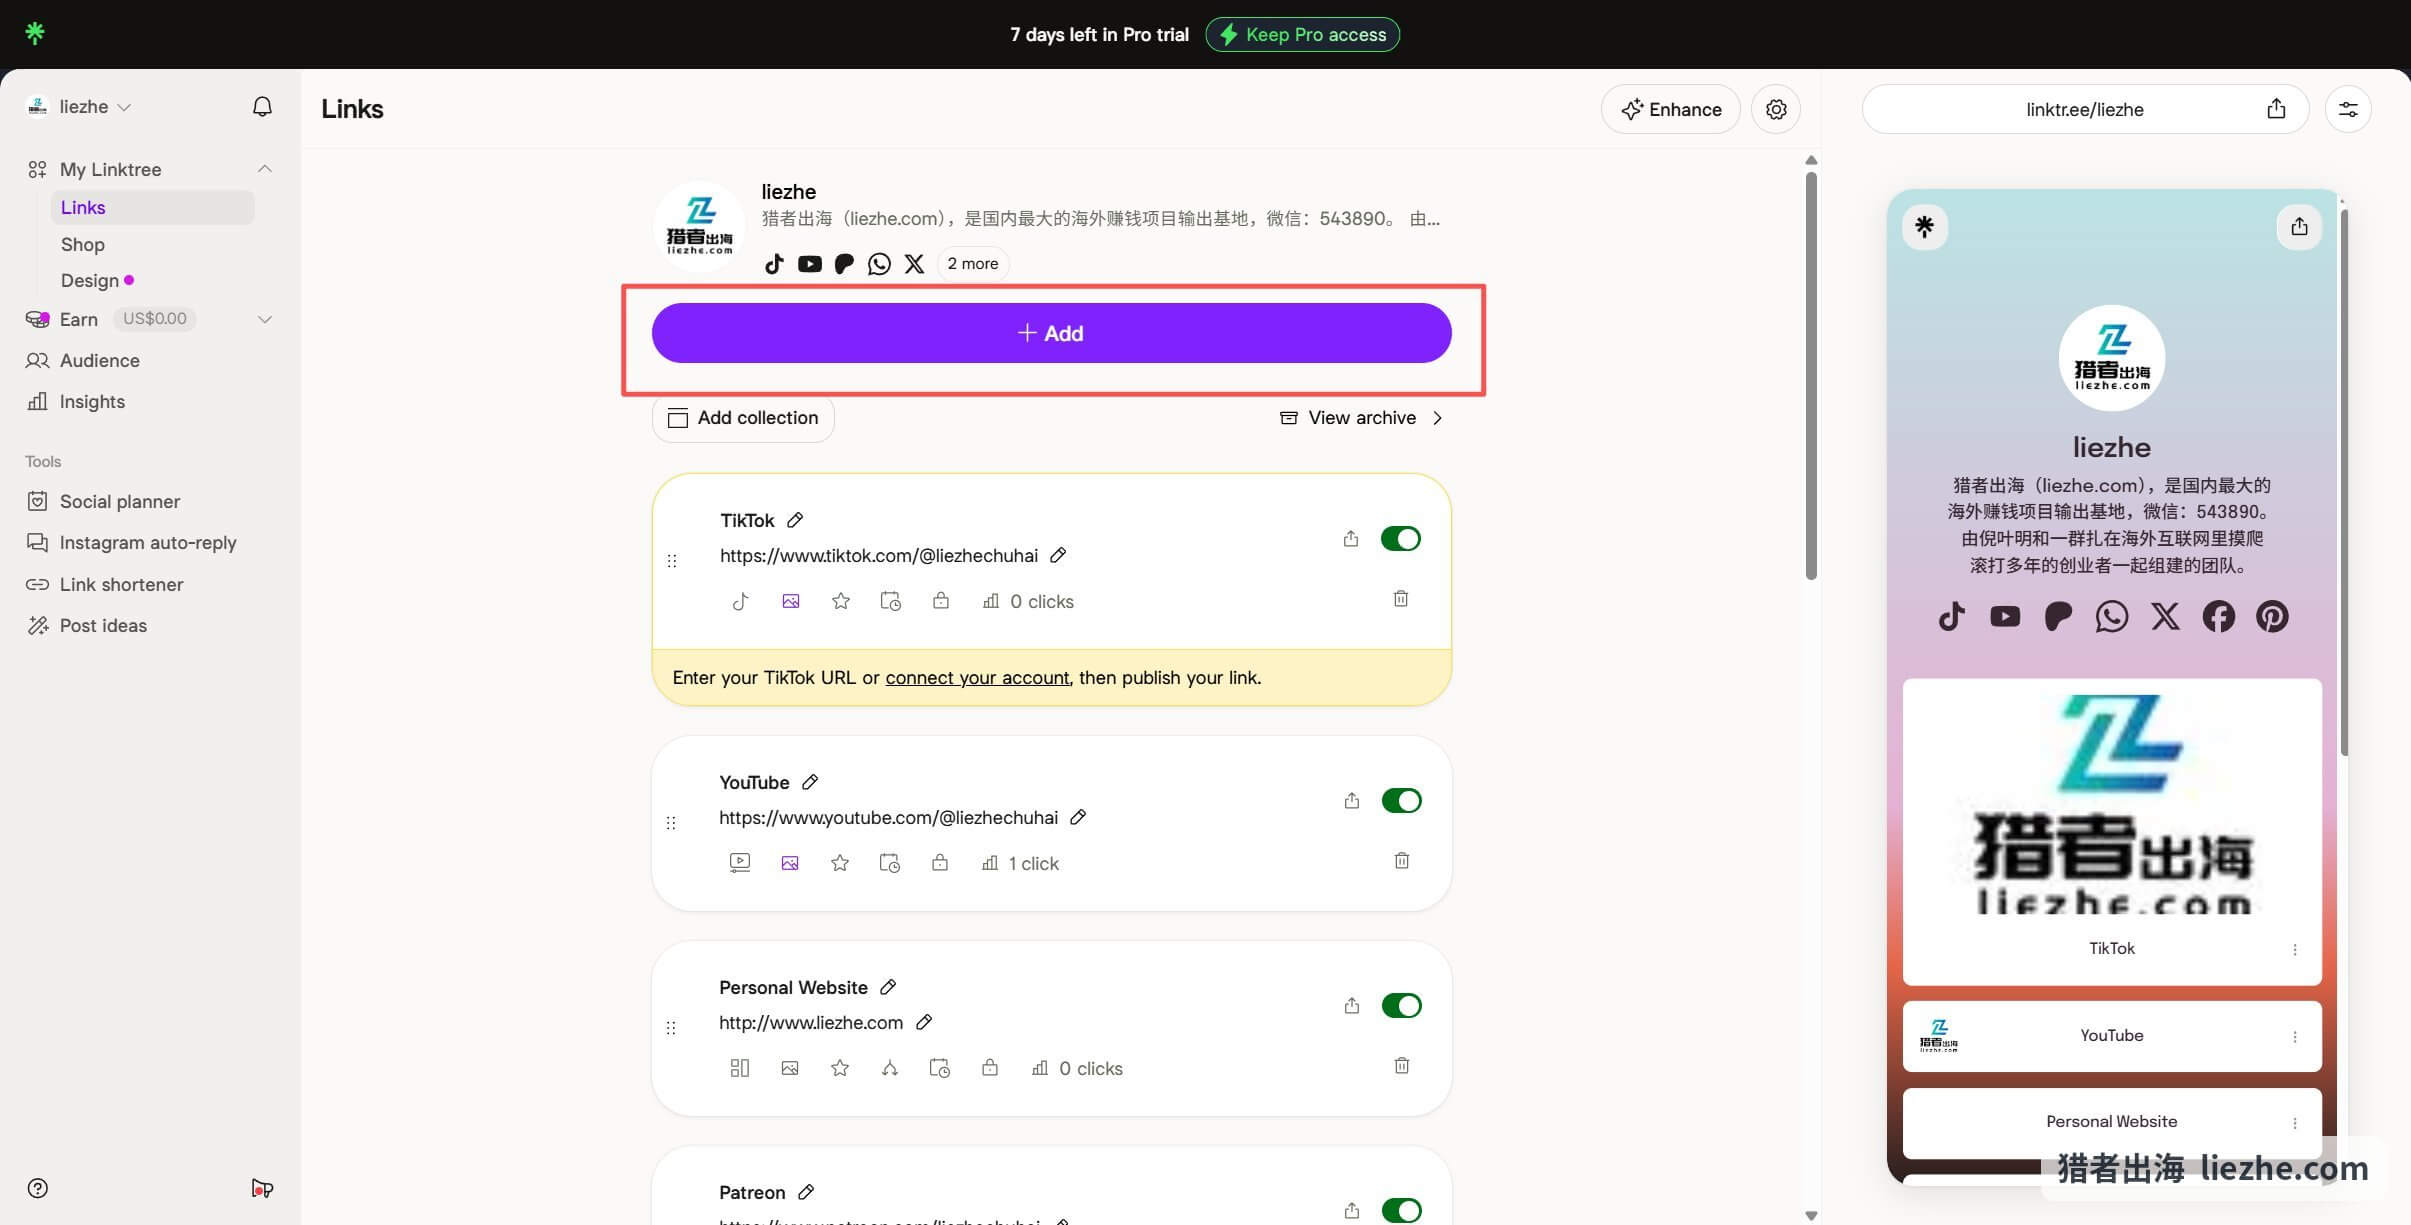Grab the YouTube link drag handle
The height and width of the screenshot is (1225, 2411).
click(671, 823)
